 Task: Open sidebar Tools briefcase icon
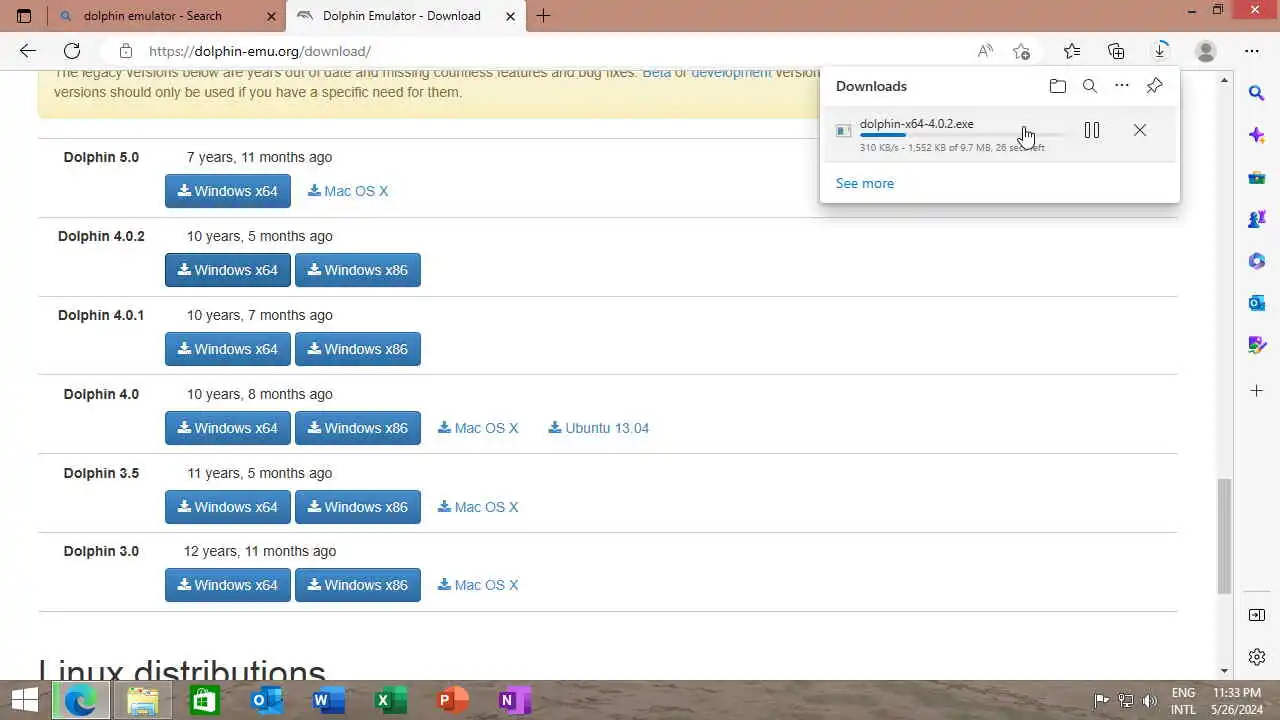click(1257, 178)
